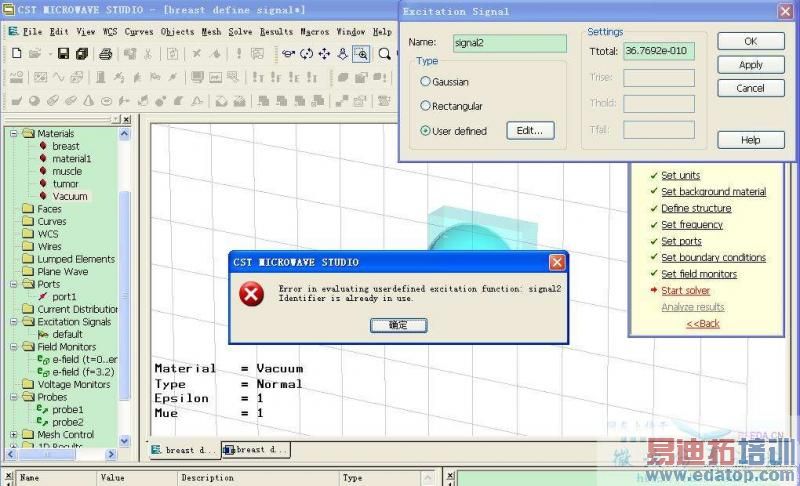Click the pin button on navigation tree

tap(116, 119)
